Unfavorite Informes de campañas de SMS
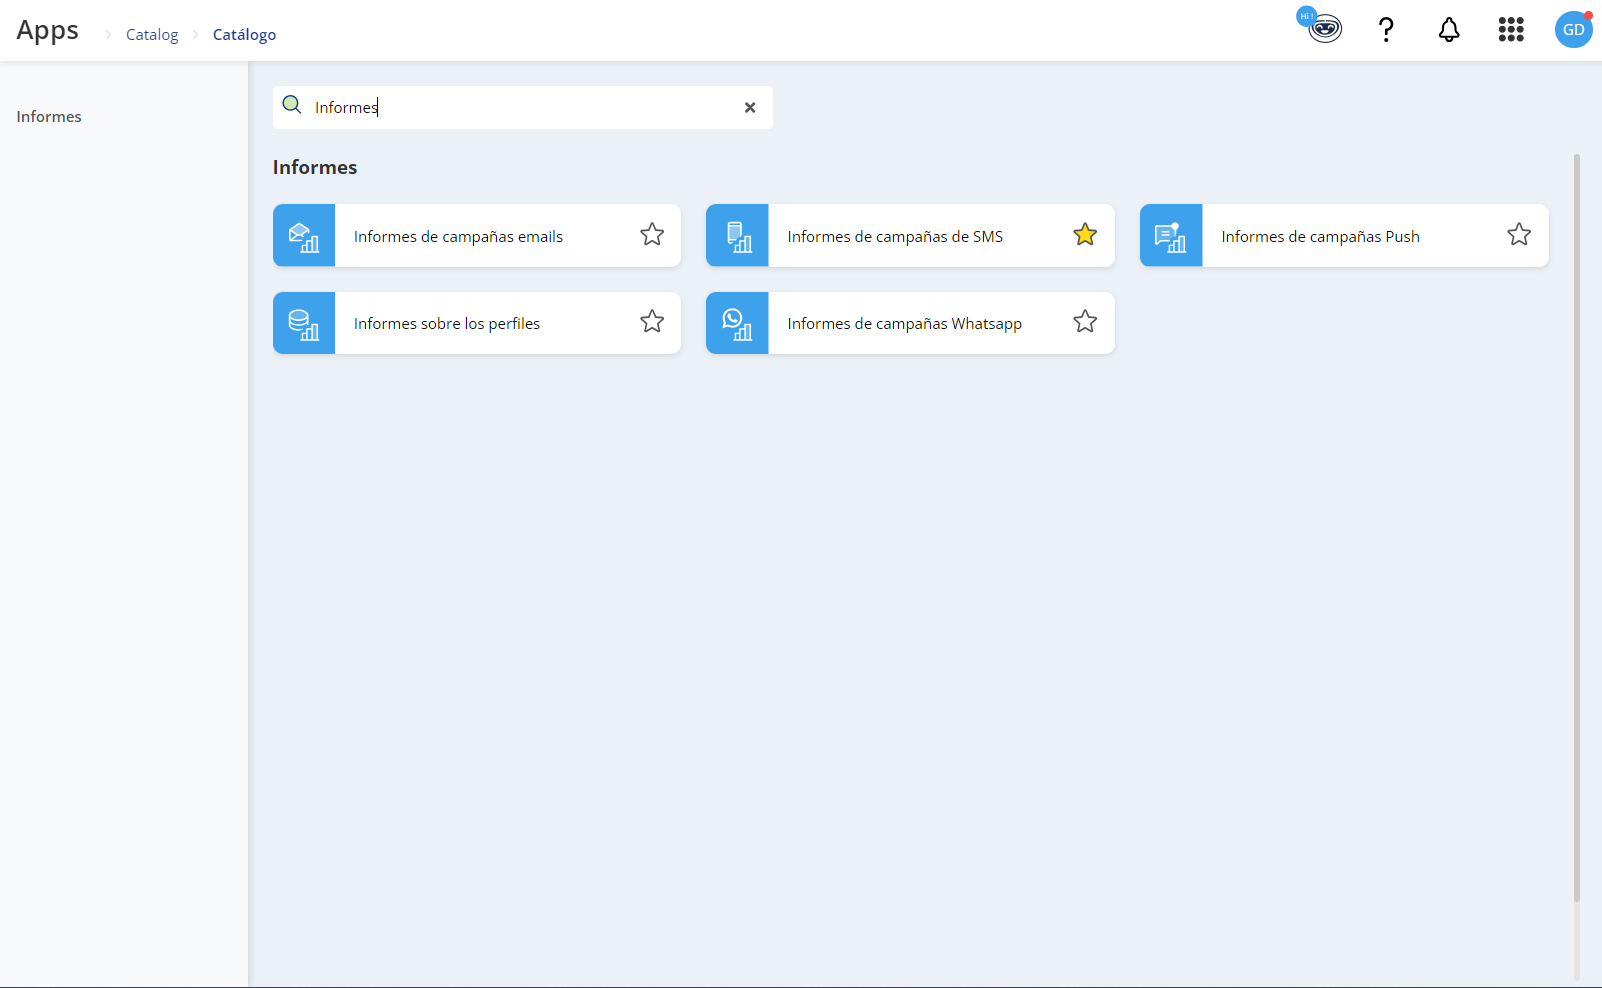Screen dimensions: 1602x988 point(1085,235)
